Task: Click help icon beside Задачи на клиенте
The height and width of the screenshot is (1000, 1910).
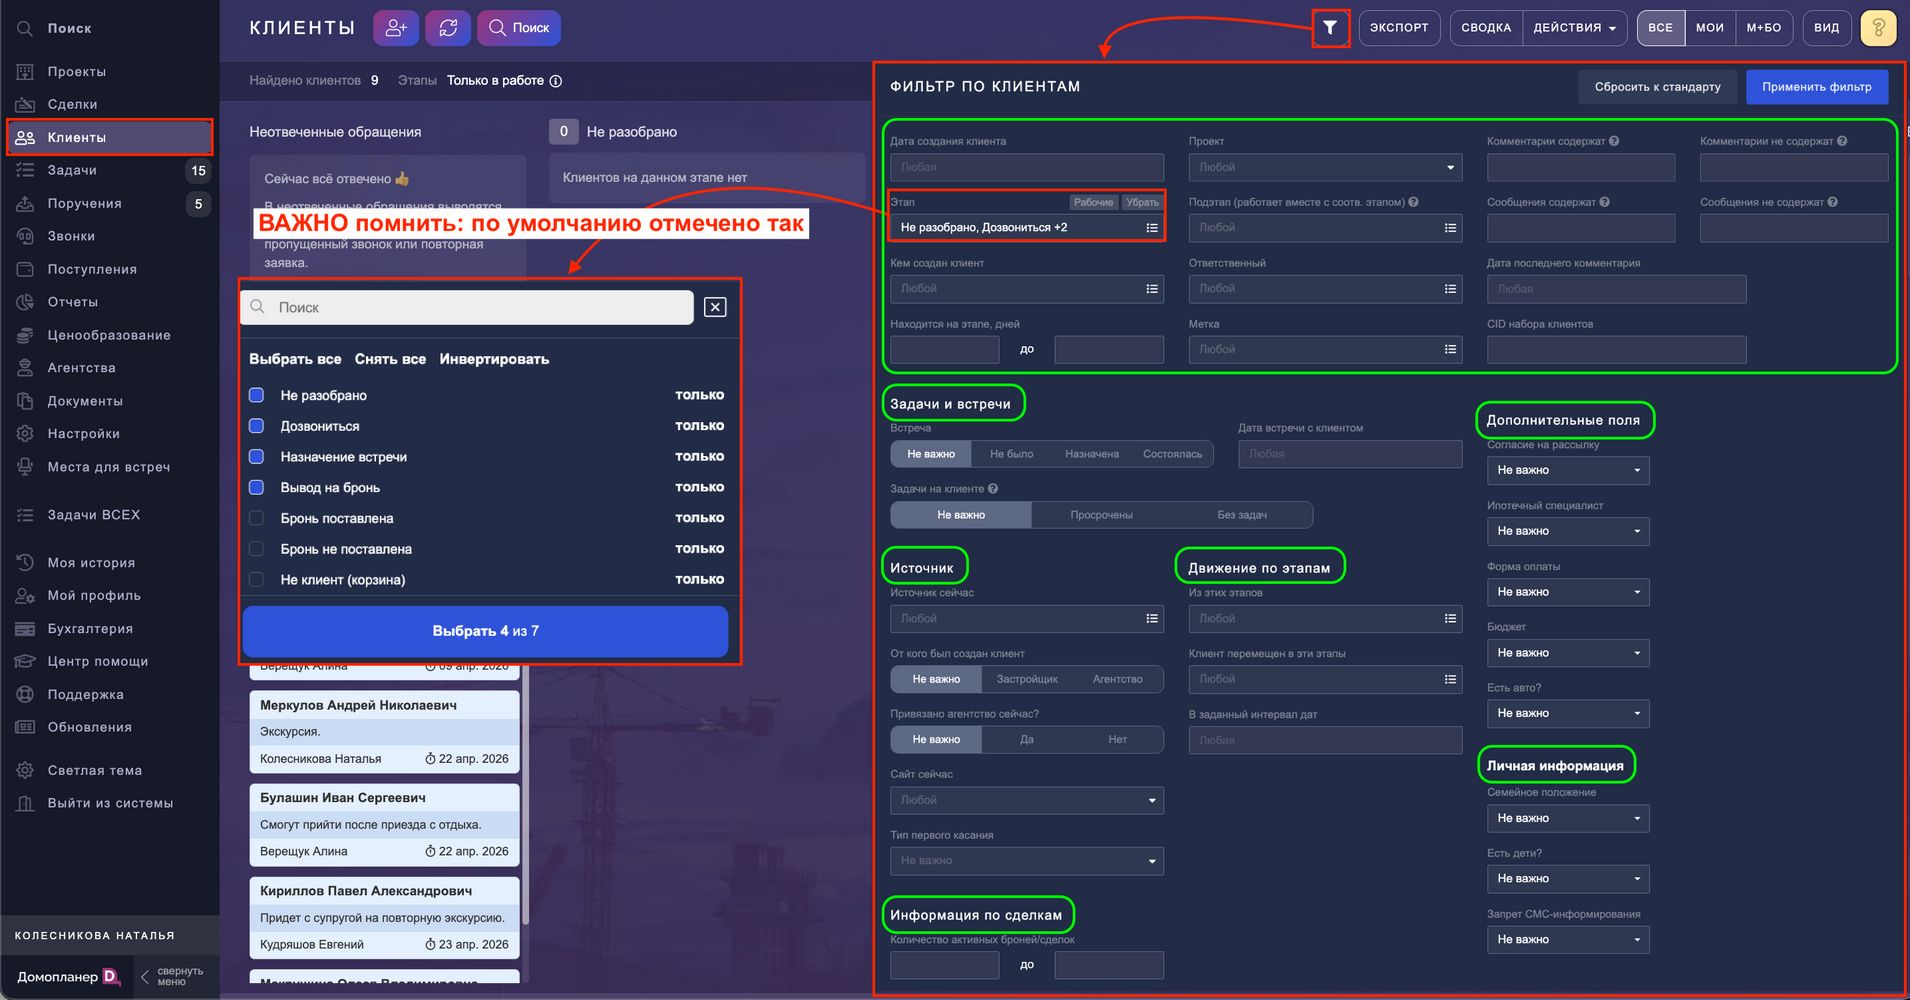Action: pos(992,489)
